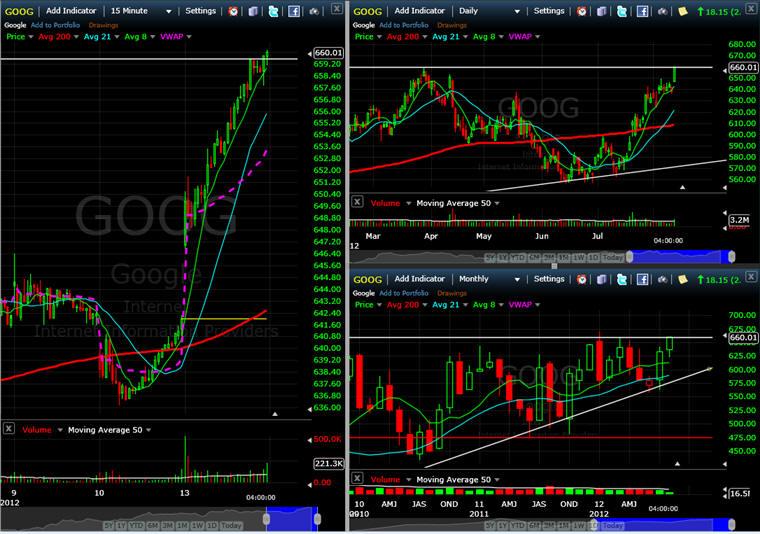This screenshot has height=534, width=760.
Task: Click 3.2M volume label in Daily chart
Action: click(x=739, y=220)
